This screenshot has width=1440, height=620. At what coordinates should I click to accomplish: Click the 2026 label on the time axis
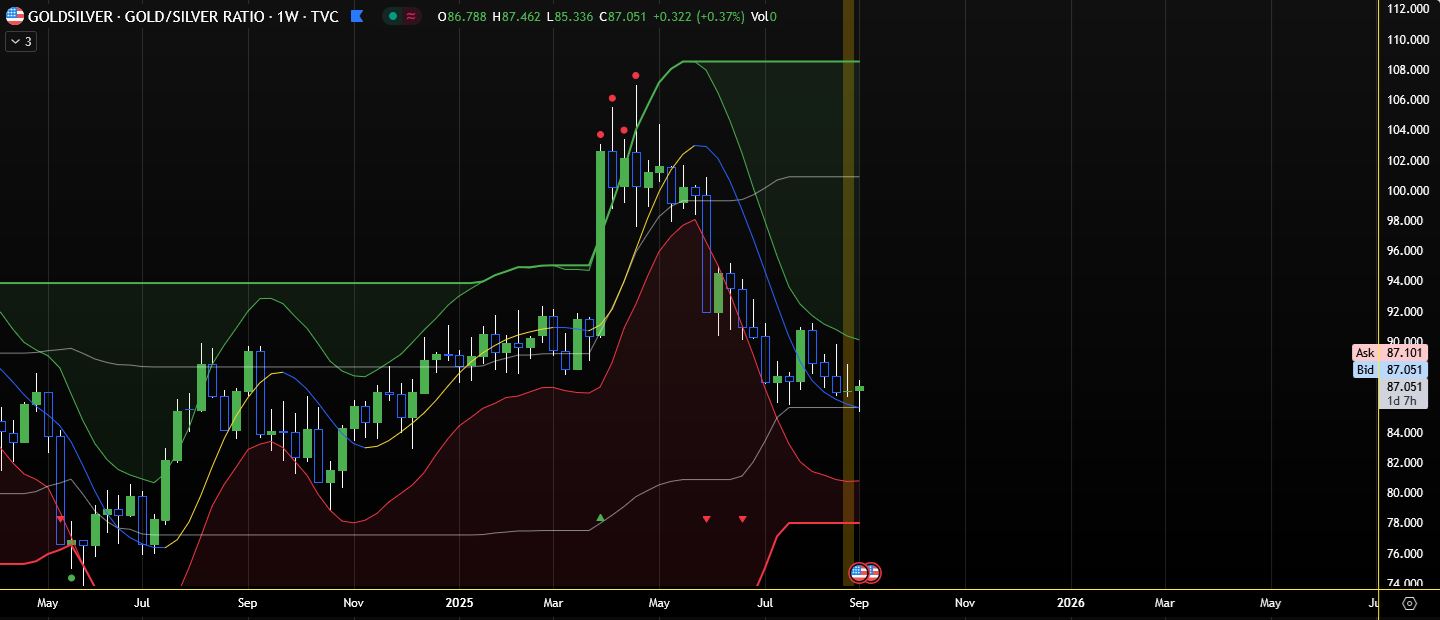click(x=1071, y=603)
